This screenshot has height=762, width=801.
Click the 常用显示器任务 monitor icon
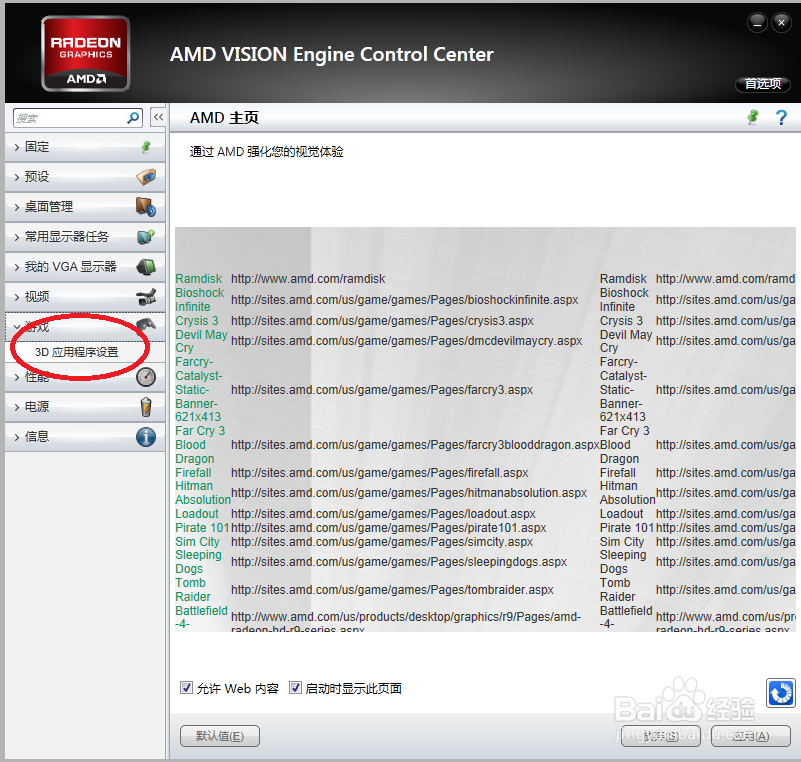[x=146, y=236]
